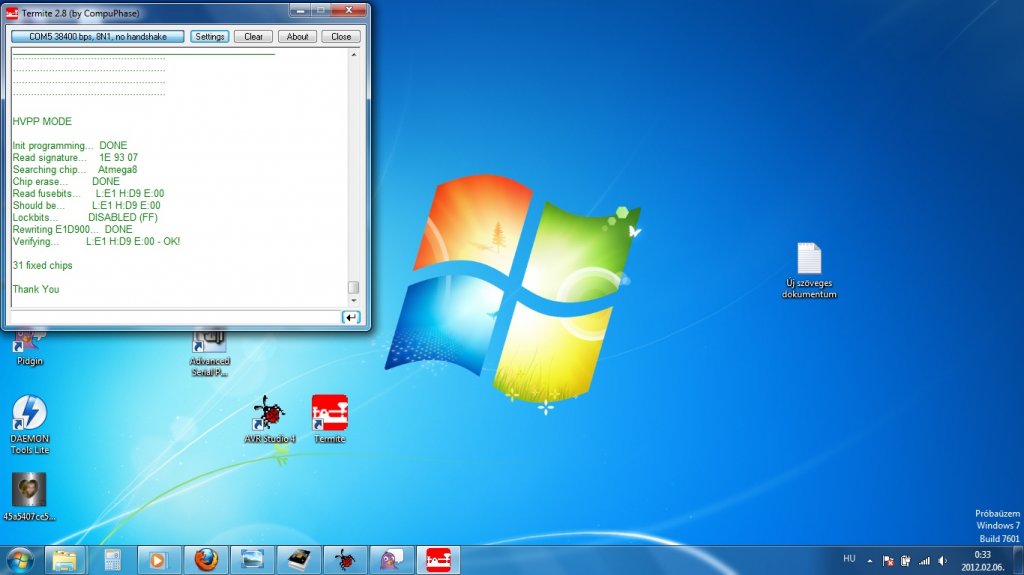Clear the Termite terminal output
Viewport: 1024px width, 575px height.
[x=253, y=37]
